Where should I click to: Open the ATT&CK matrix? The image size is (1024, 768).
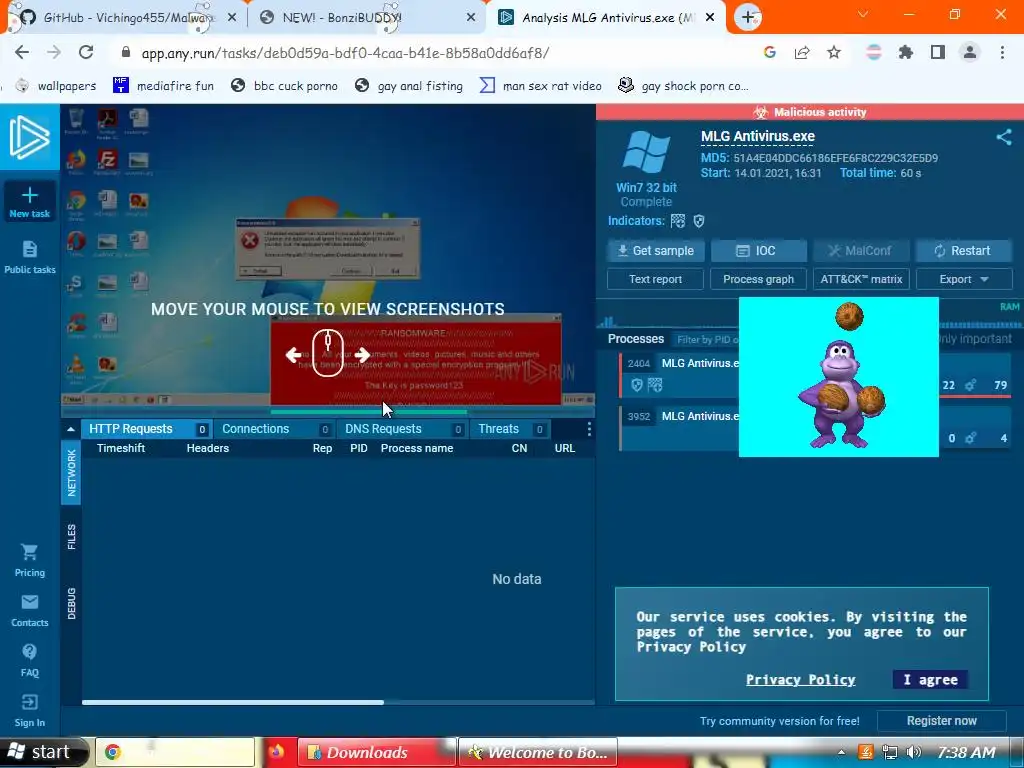(x=861, y=279)
